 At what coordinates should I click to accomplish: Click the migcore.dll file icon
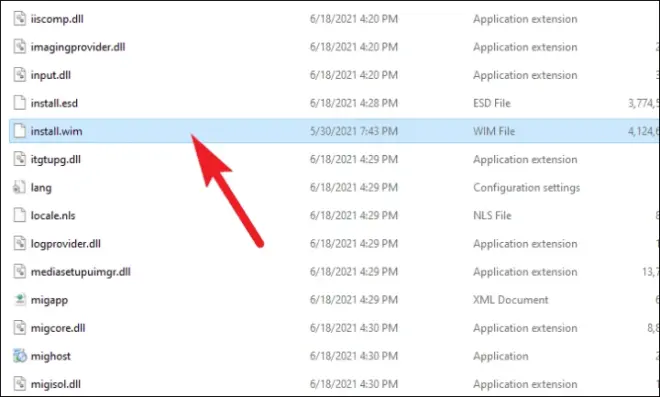point(19,328)
